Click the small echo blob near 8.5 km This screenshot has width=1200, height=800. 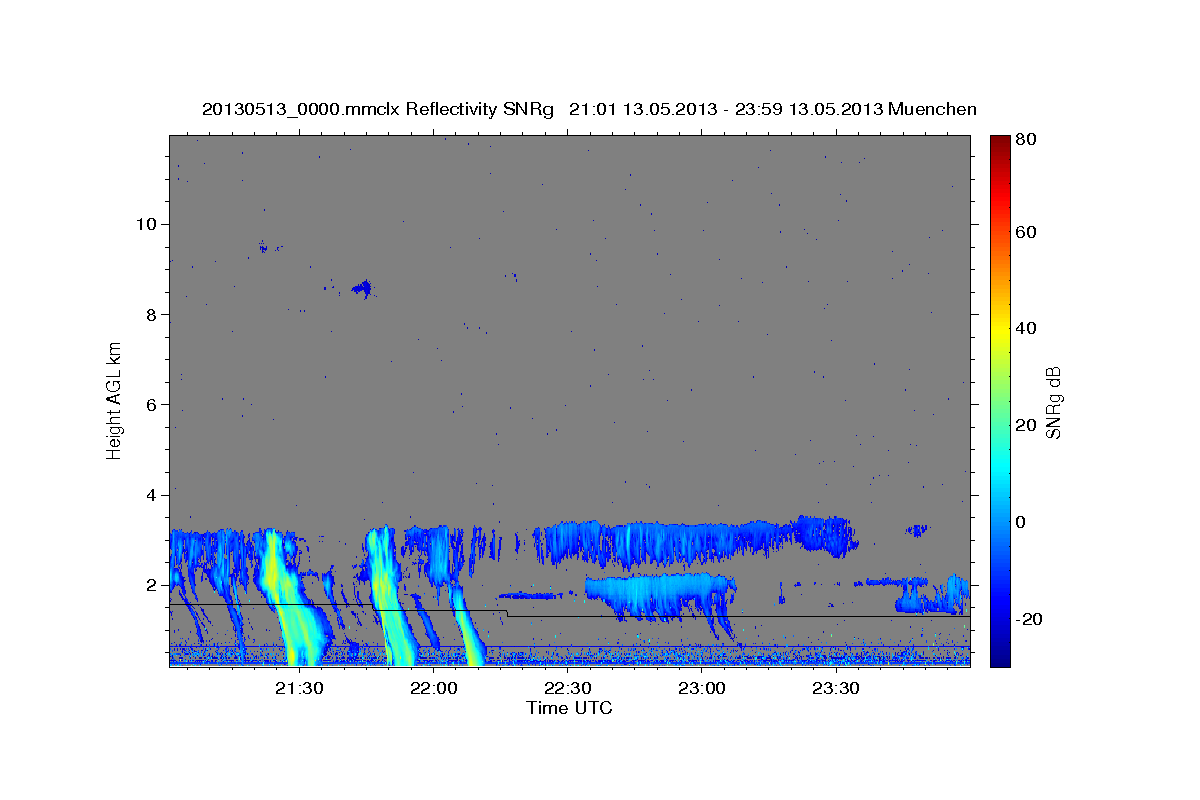click(x=362, y=289)
